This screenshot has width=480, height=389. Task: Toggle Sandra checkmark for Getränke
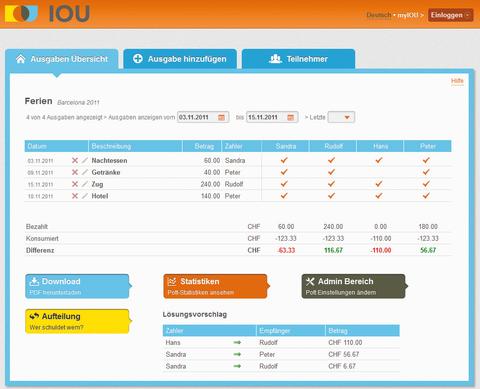[x=284, y=172]
